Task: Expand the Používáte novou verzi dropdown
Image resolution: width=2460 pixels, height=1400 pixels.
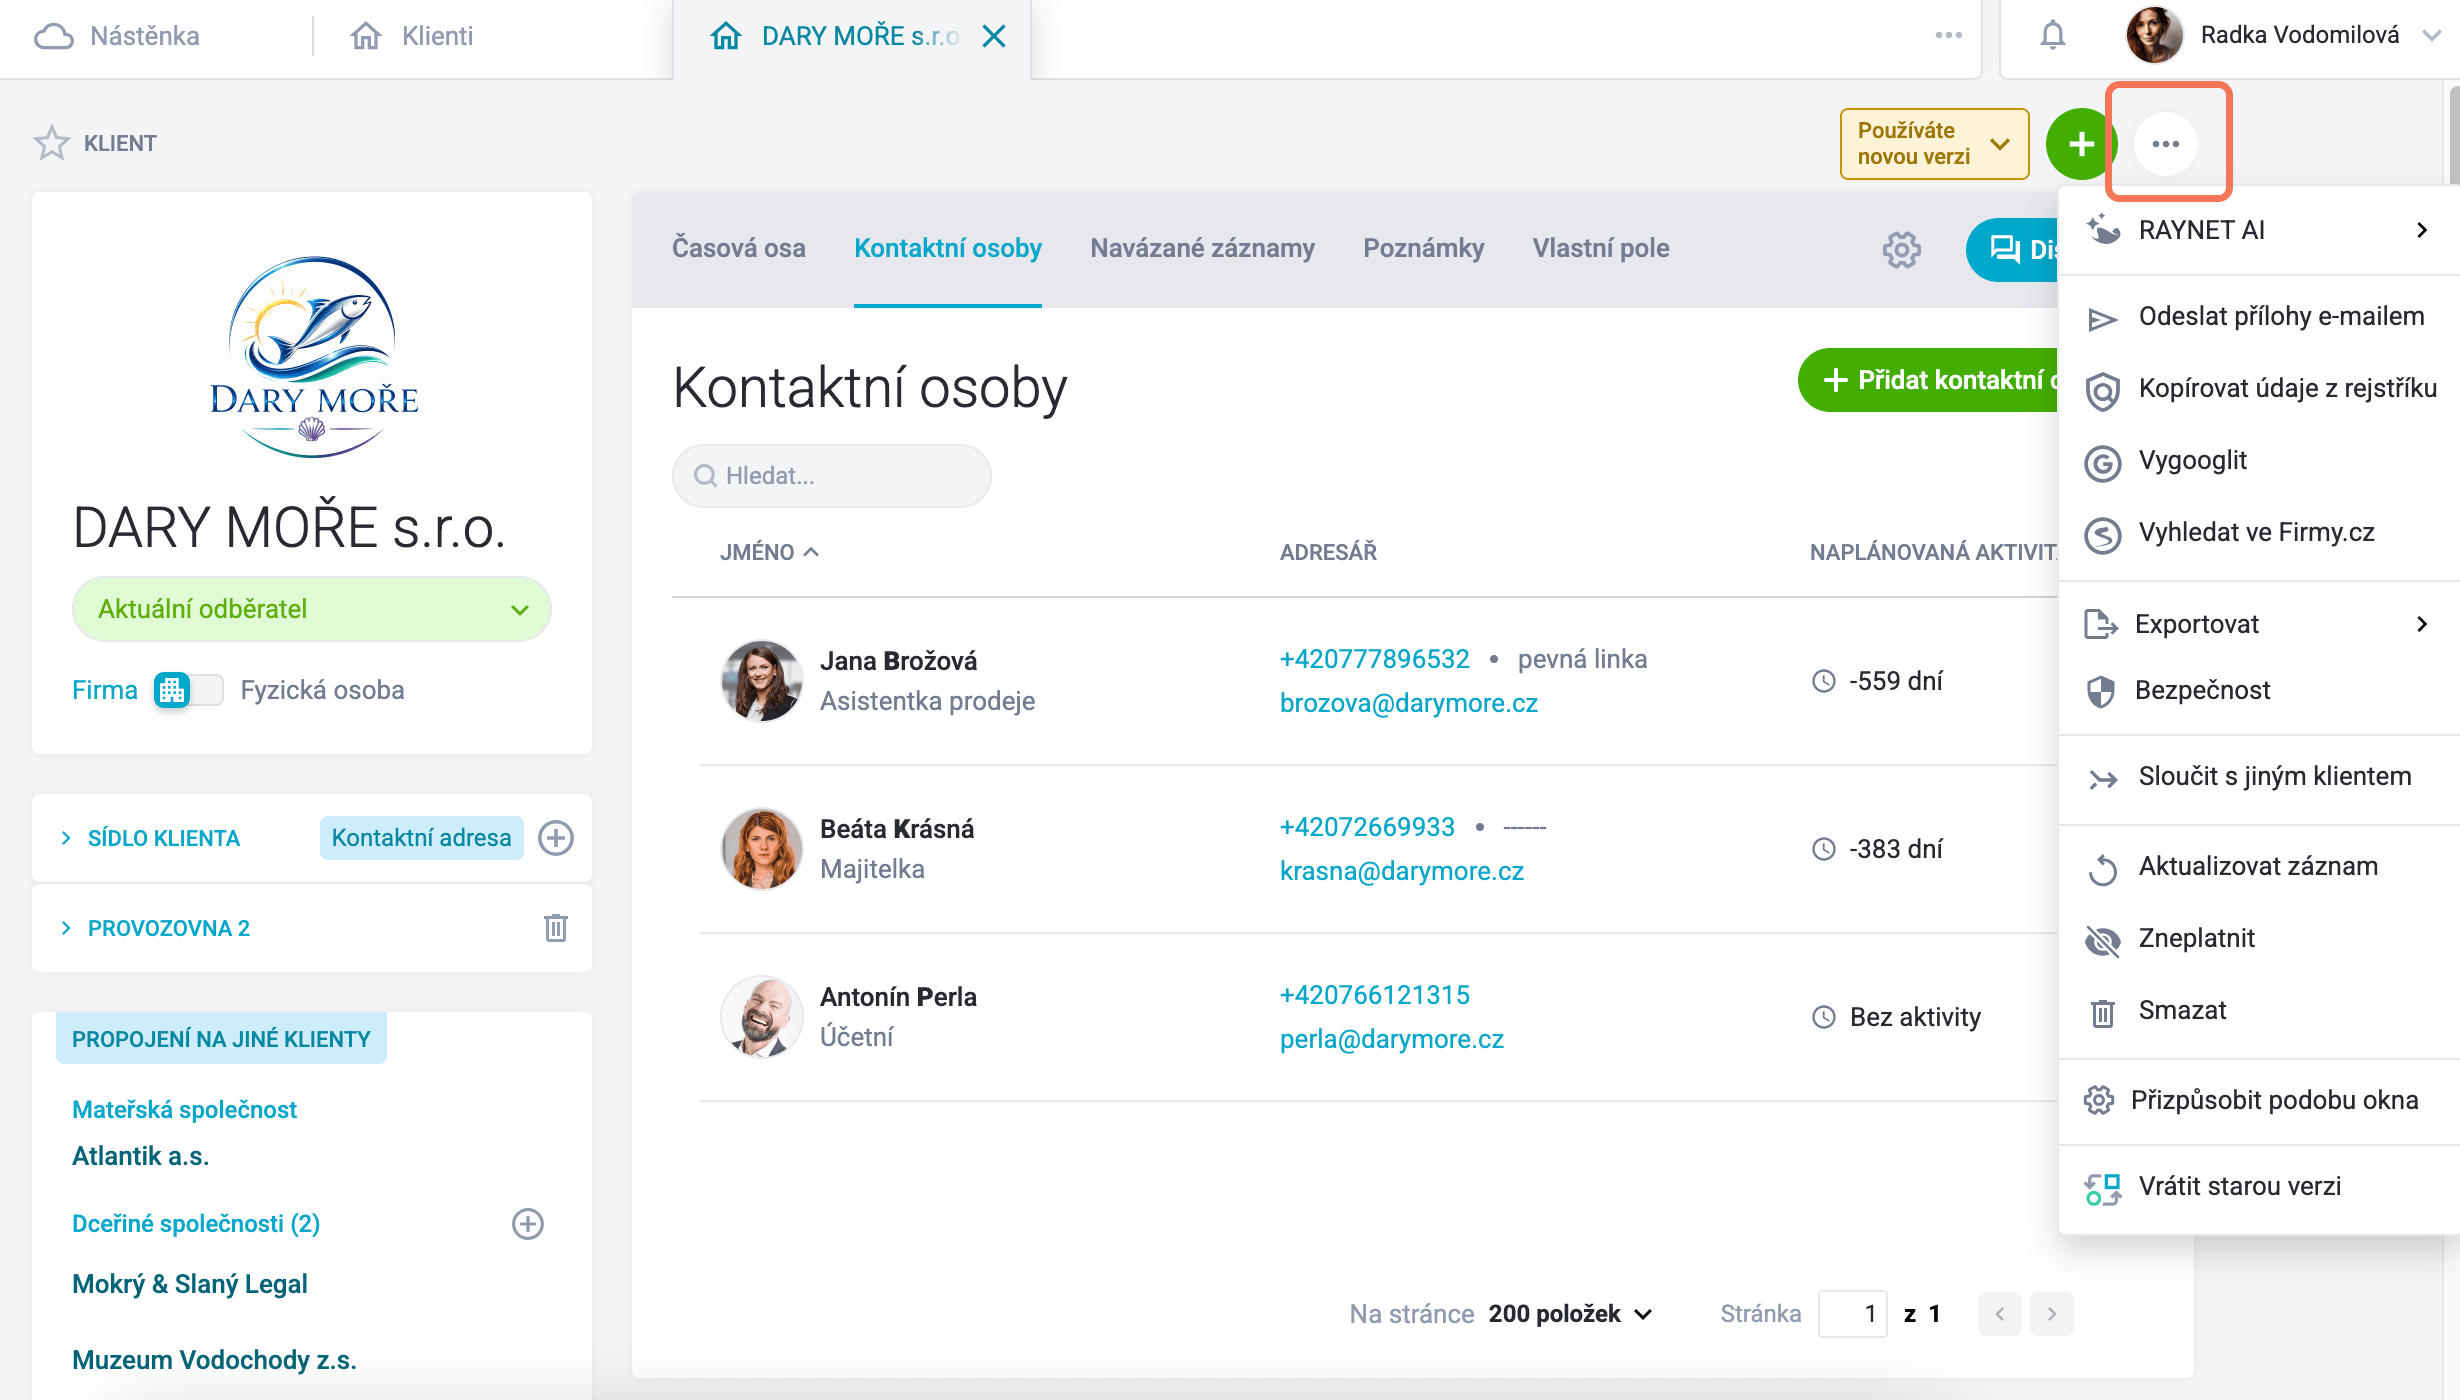Action: click(1934, 144)
